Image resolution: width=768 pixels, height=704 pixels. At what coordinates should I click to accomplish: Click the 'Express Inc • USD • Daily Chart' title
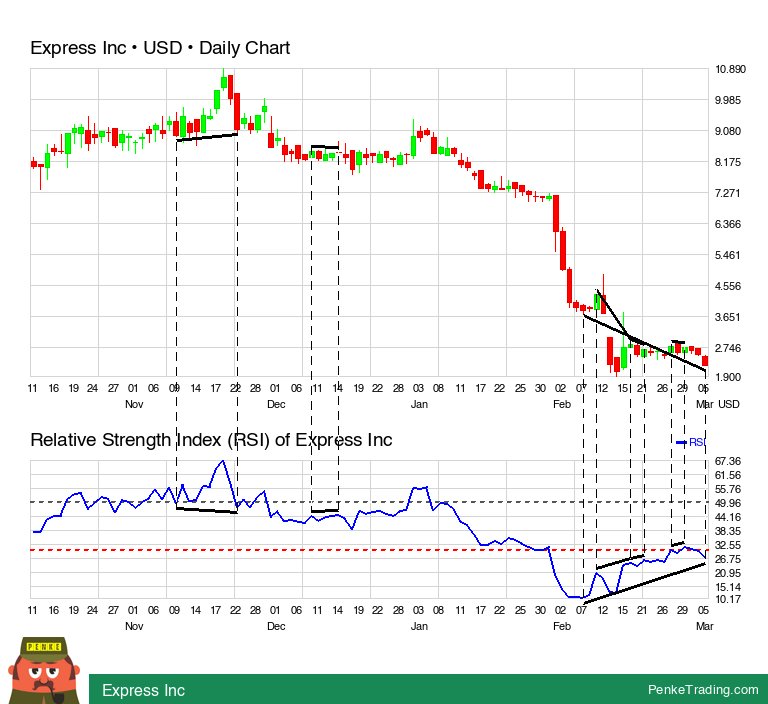pos(160,48)
